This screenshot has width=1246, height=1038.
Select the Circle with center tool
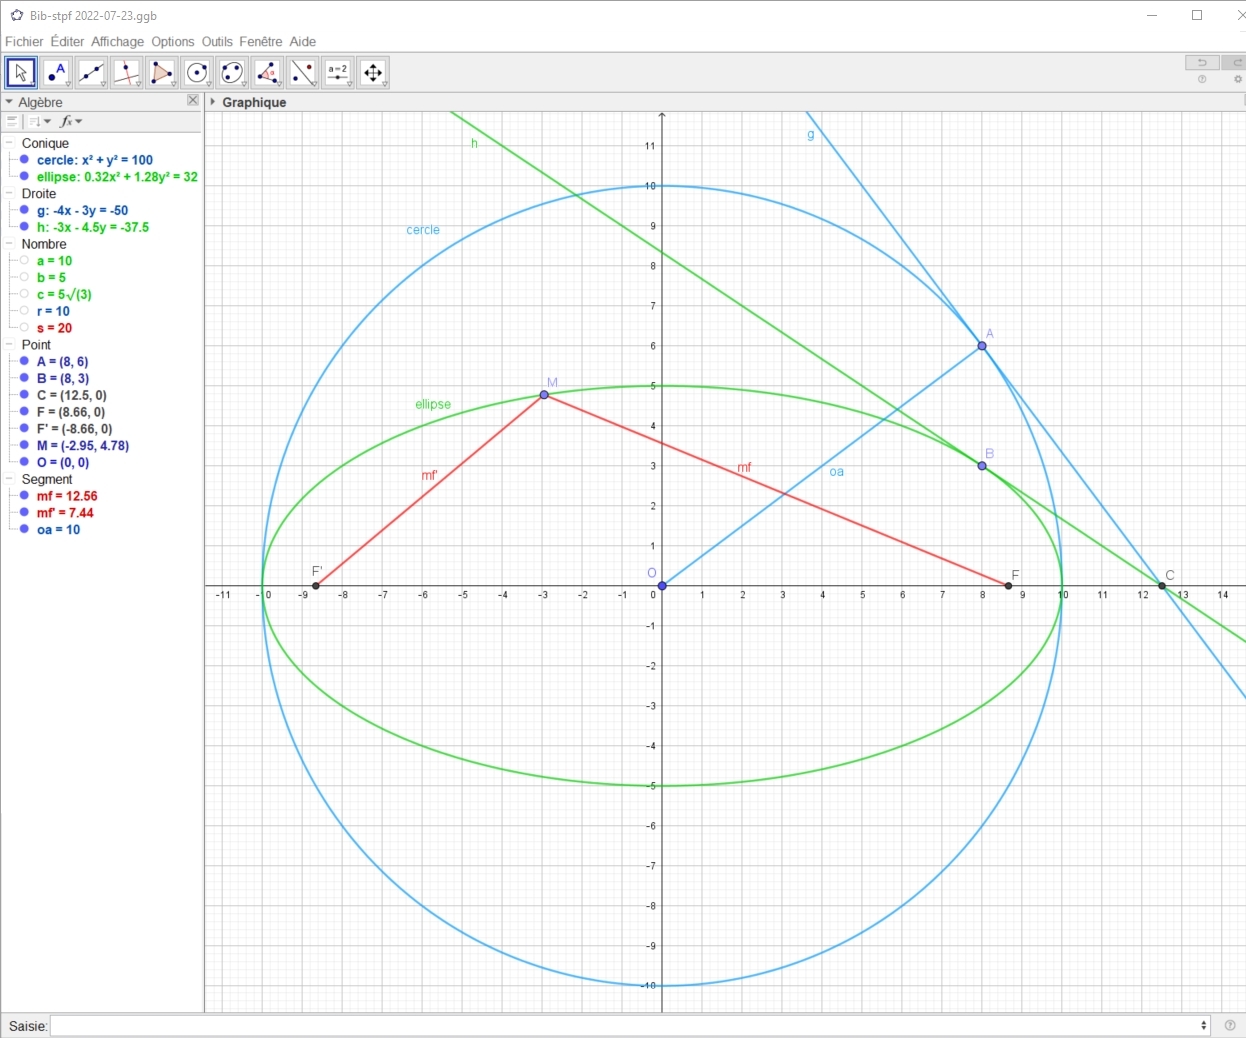pos(197,73)
